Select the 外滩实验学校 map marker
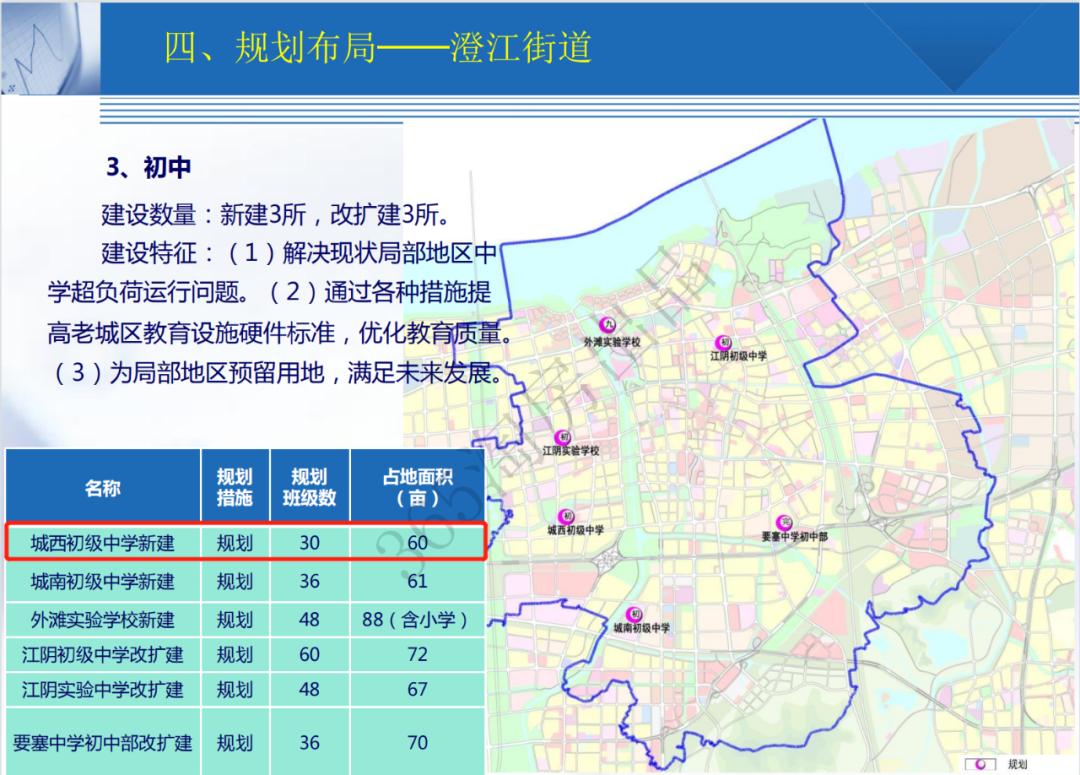The height and width of the screenshot is (775, 1080). click(x=608, y=323)
